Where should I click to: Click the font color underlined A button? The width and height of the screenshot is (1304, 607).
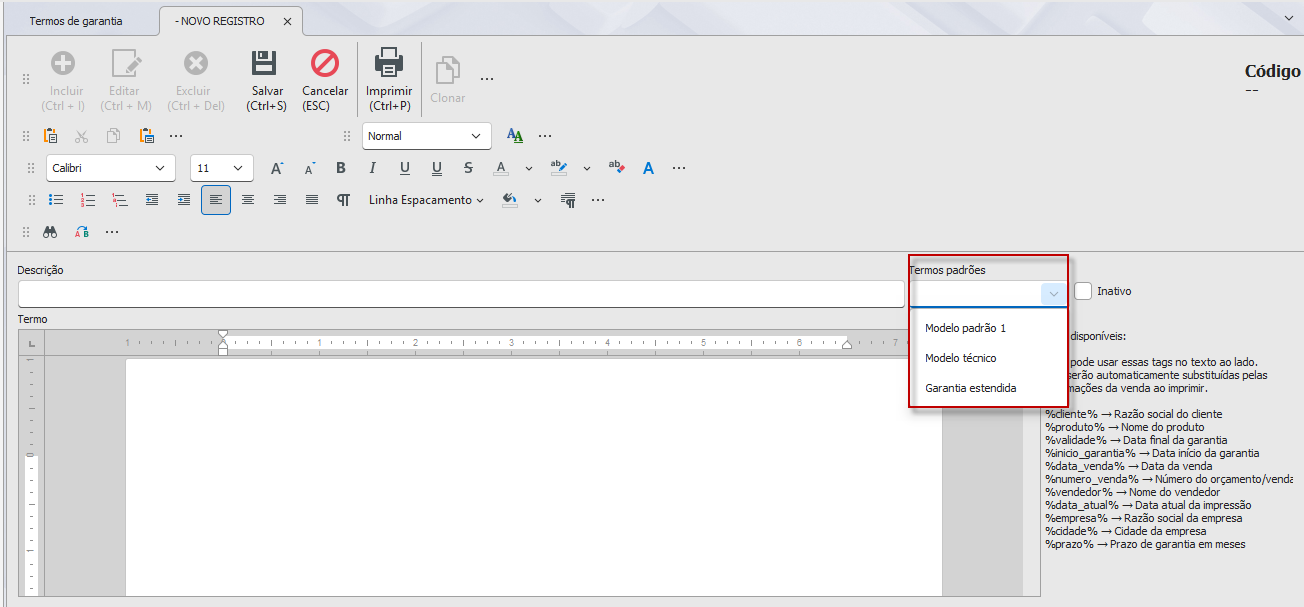point(502,168)
